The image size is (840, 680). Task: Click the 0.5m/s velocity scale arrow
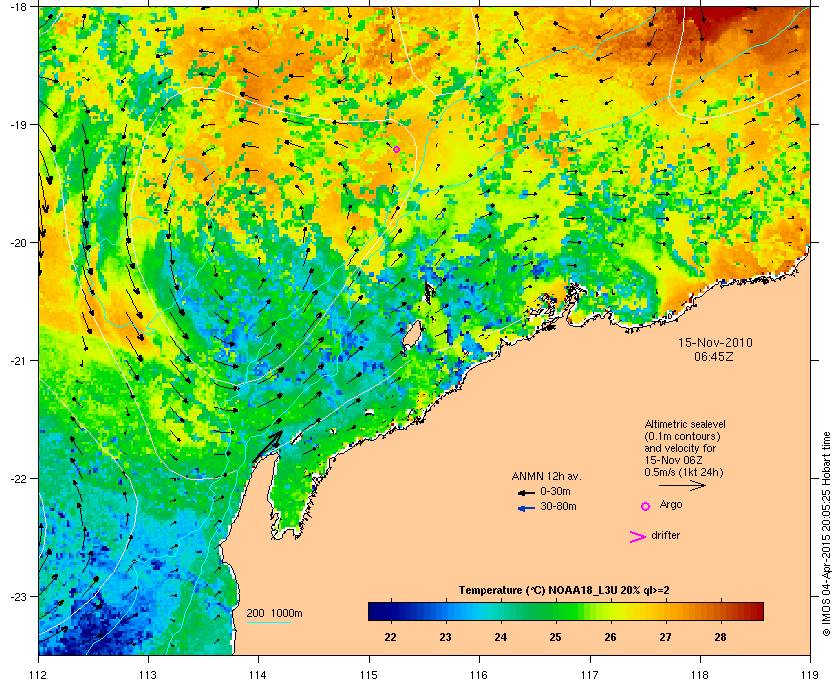point(682,485)
